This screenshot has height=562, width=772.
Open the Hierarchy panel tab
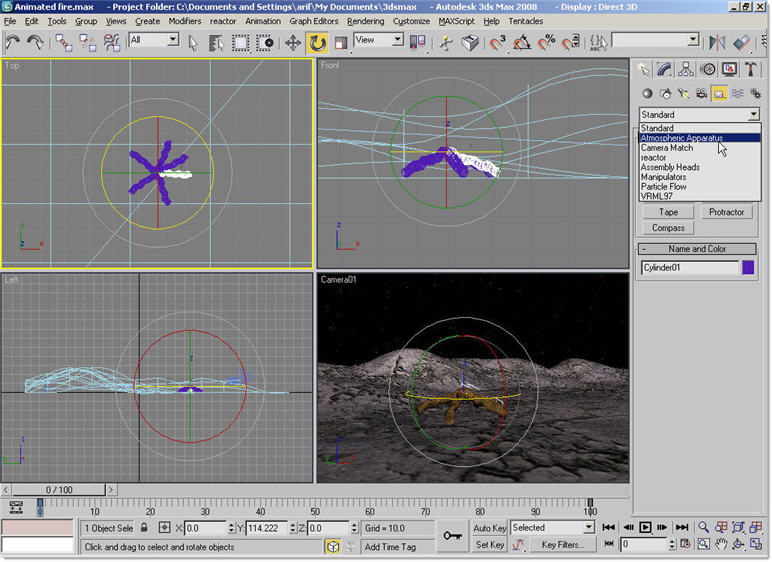(686, 69)
